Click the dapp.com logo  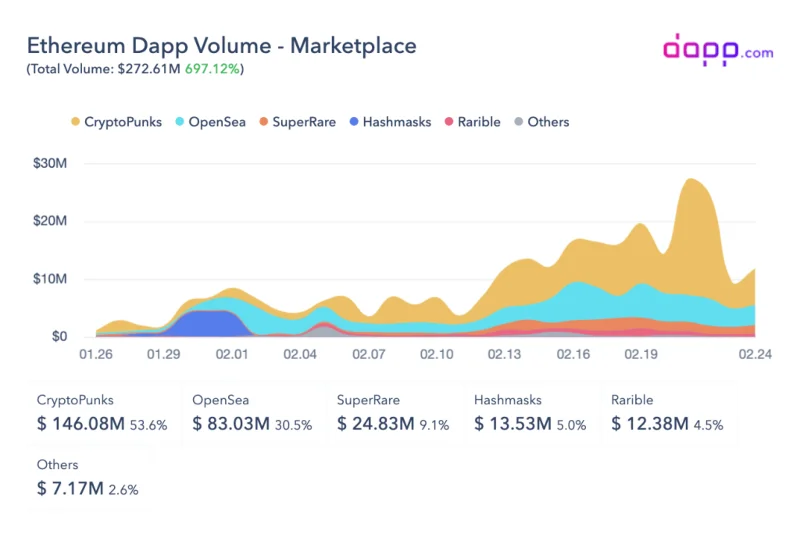tap(718, 50)
